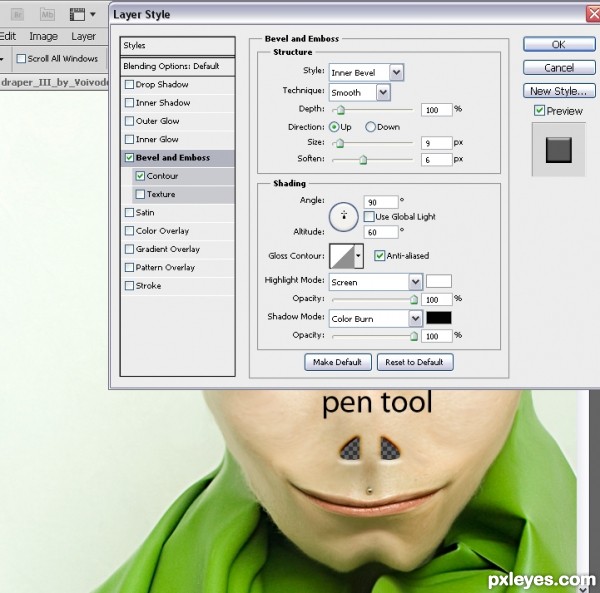Launch Bridge from the Br icon
This screenshot has height=593, width=600.
point(17,15)
